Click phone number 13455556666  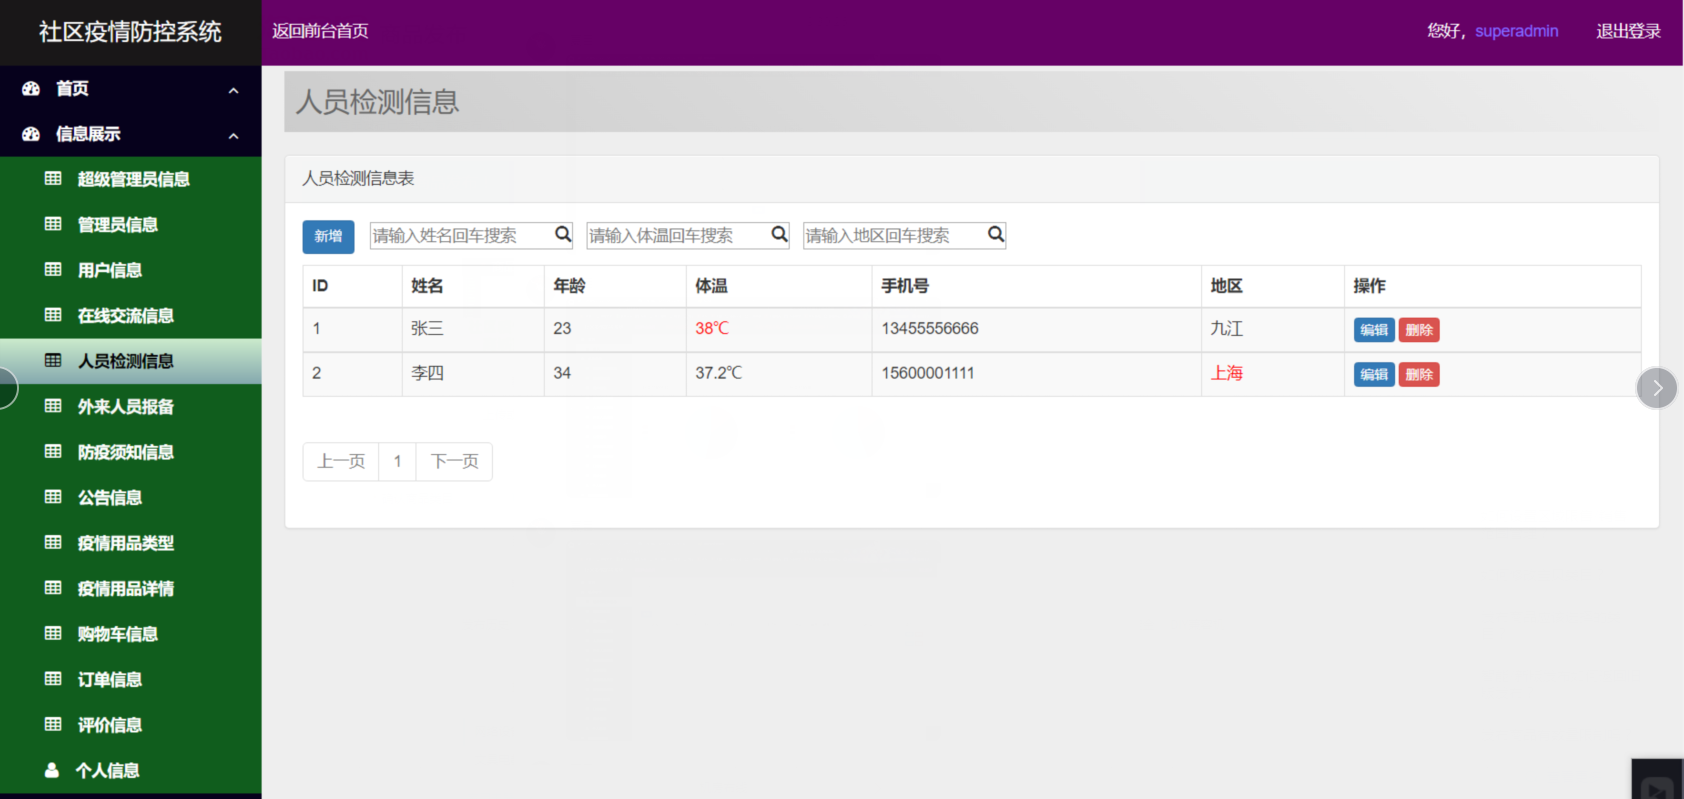point(930,328)
